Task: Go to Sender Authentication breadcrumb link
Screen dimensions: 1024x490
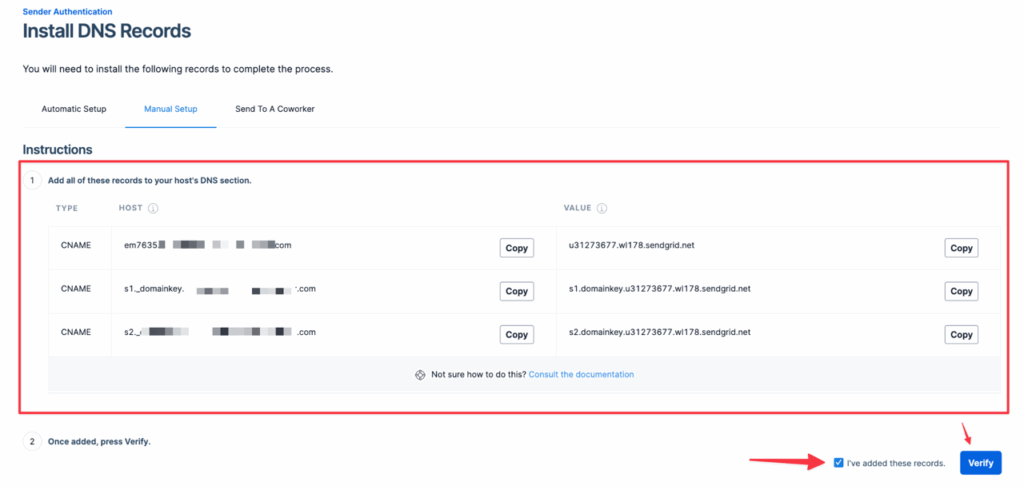Action: 68,11
